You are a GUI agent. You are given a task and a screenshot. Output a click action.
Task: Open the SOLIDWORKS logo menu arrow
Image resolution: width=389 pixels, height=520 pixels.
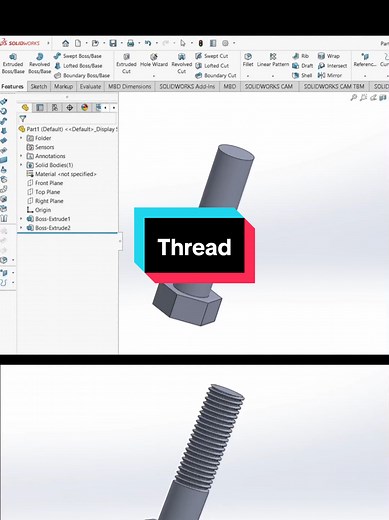click(x=48, y=43)
